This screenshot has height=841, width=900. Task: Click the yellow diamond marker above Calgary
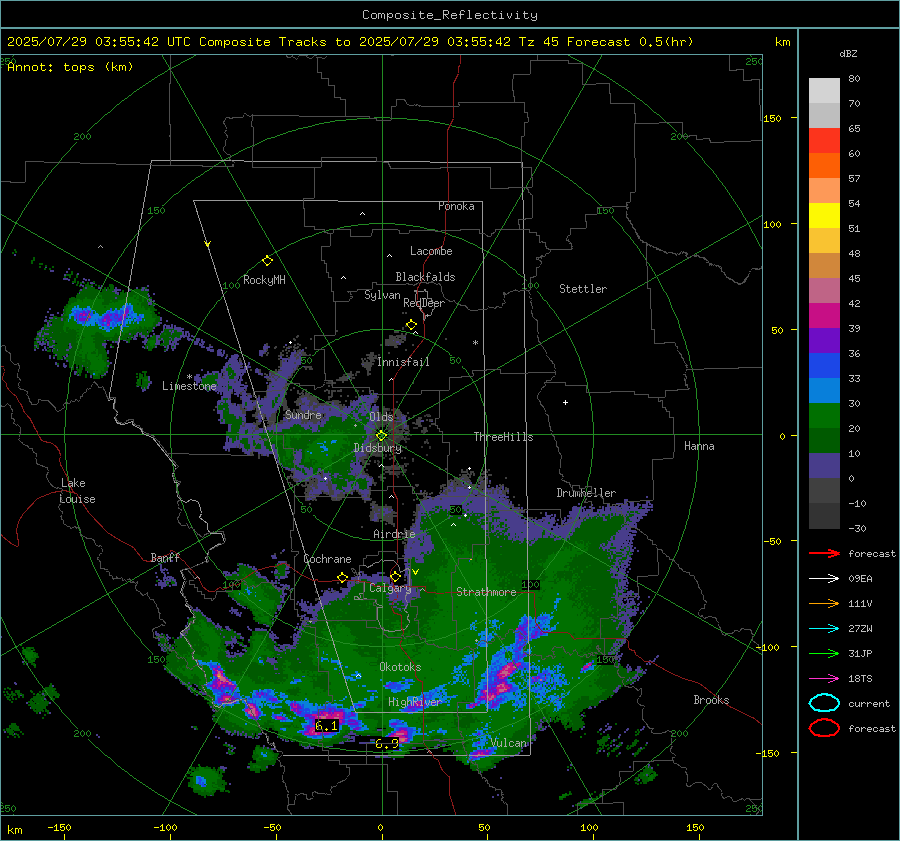click(x=395, y=576)
